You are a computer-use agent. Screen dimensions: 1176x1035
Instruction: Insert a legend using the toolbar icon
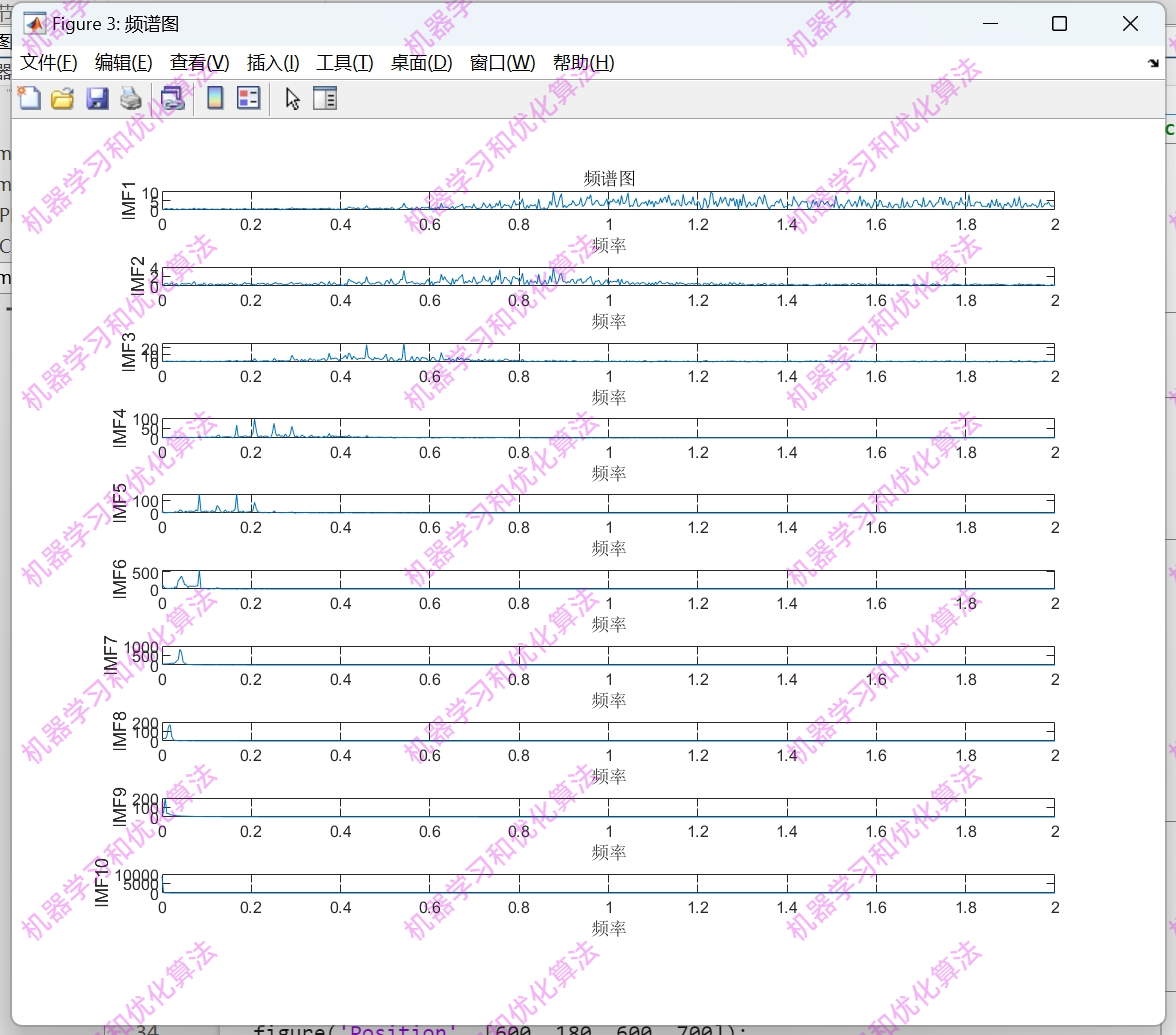coord(248,98)
